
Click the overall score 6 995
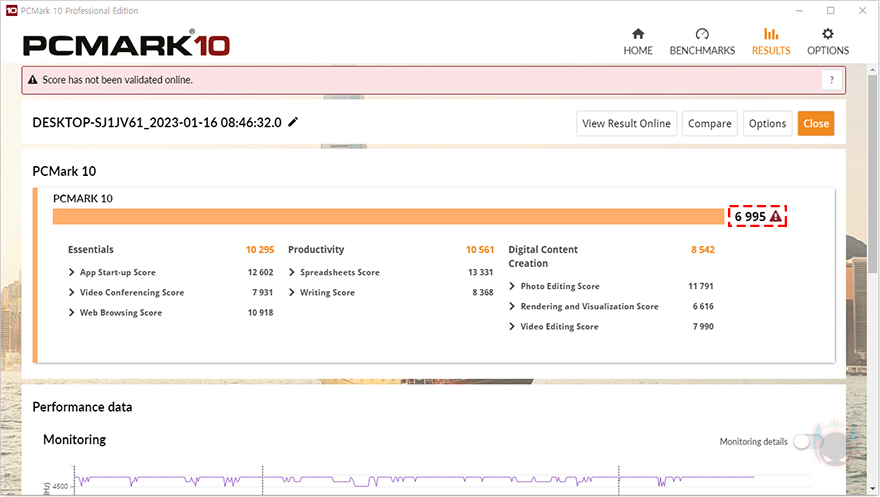(750, 217)
